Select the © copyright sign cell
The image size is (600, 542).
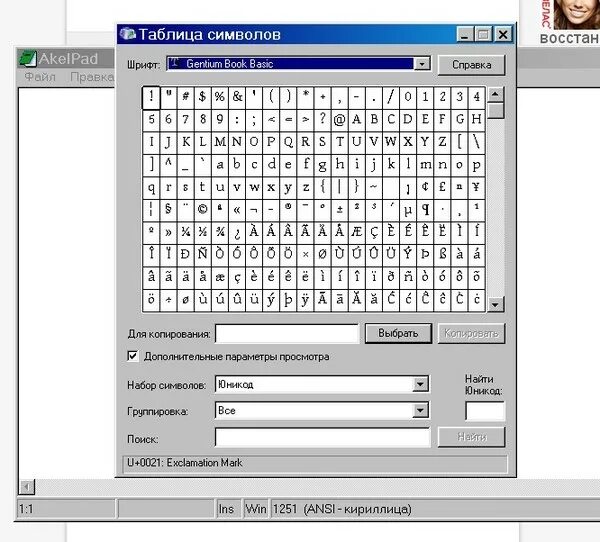(x=202, y=210)
